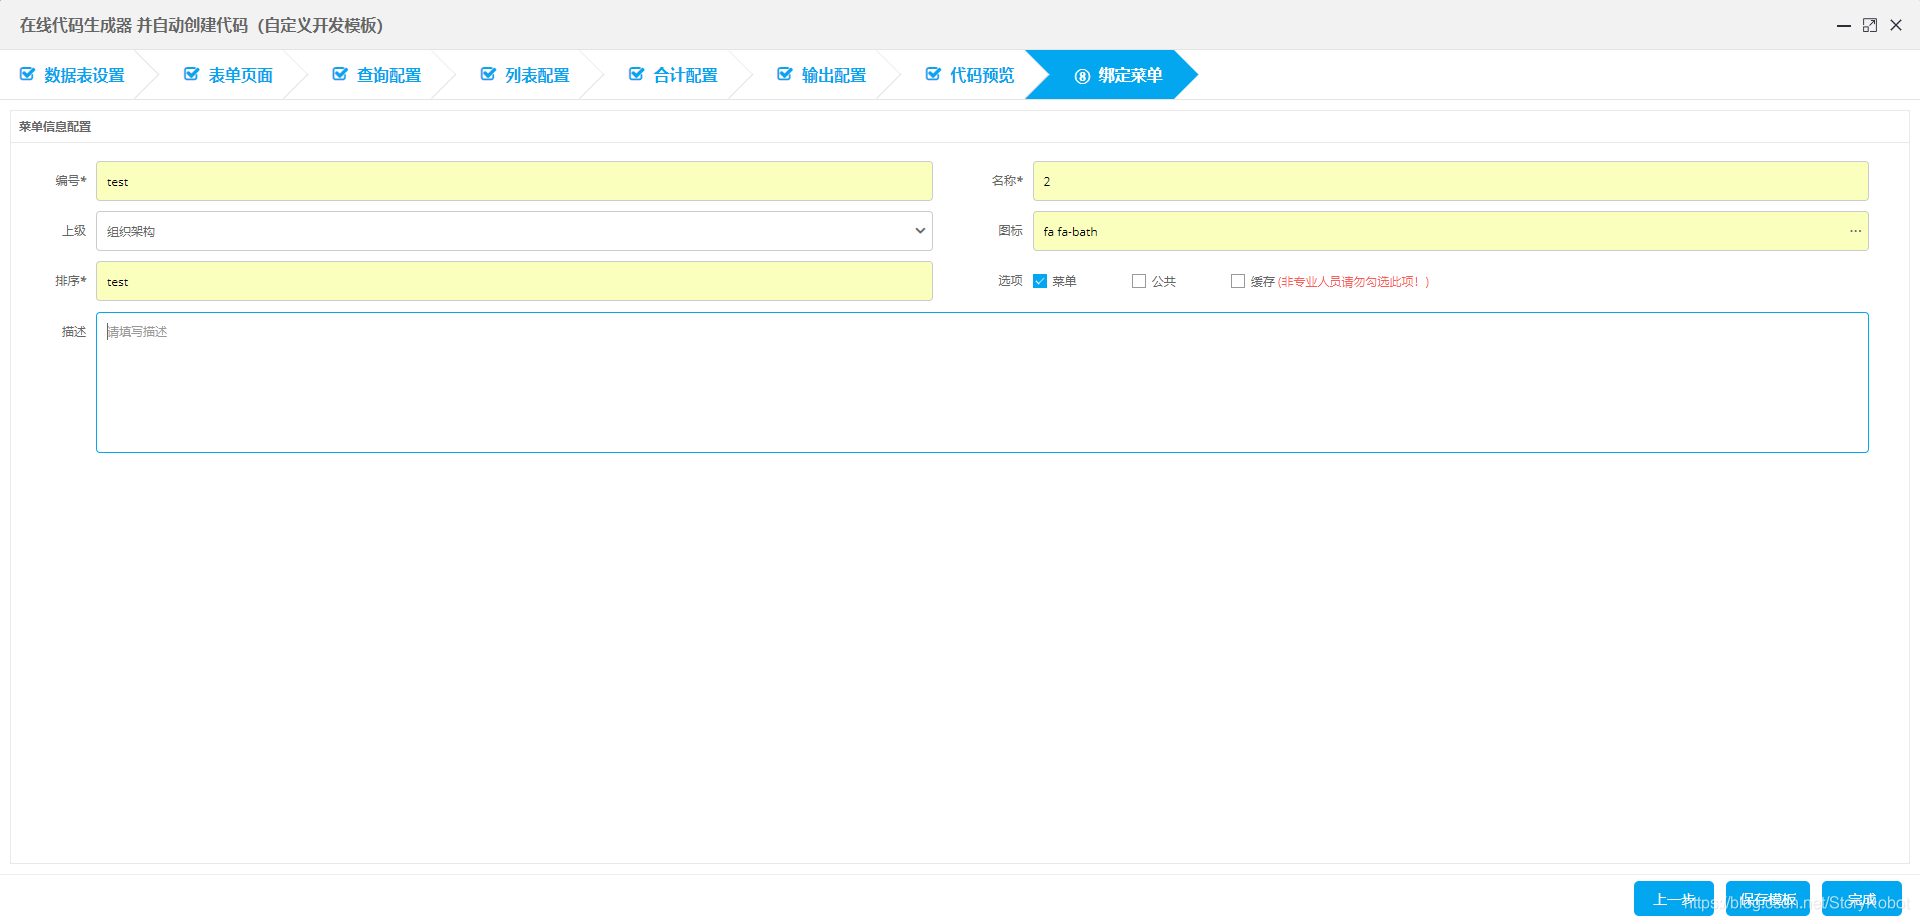Click the 完成 button
The image size is (1920, 922).
pos(1862,899)
